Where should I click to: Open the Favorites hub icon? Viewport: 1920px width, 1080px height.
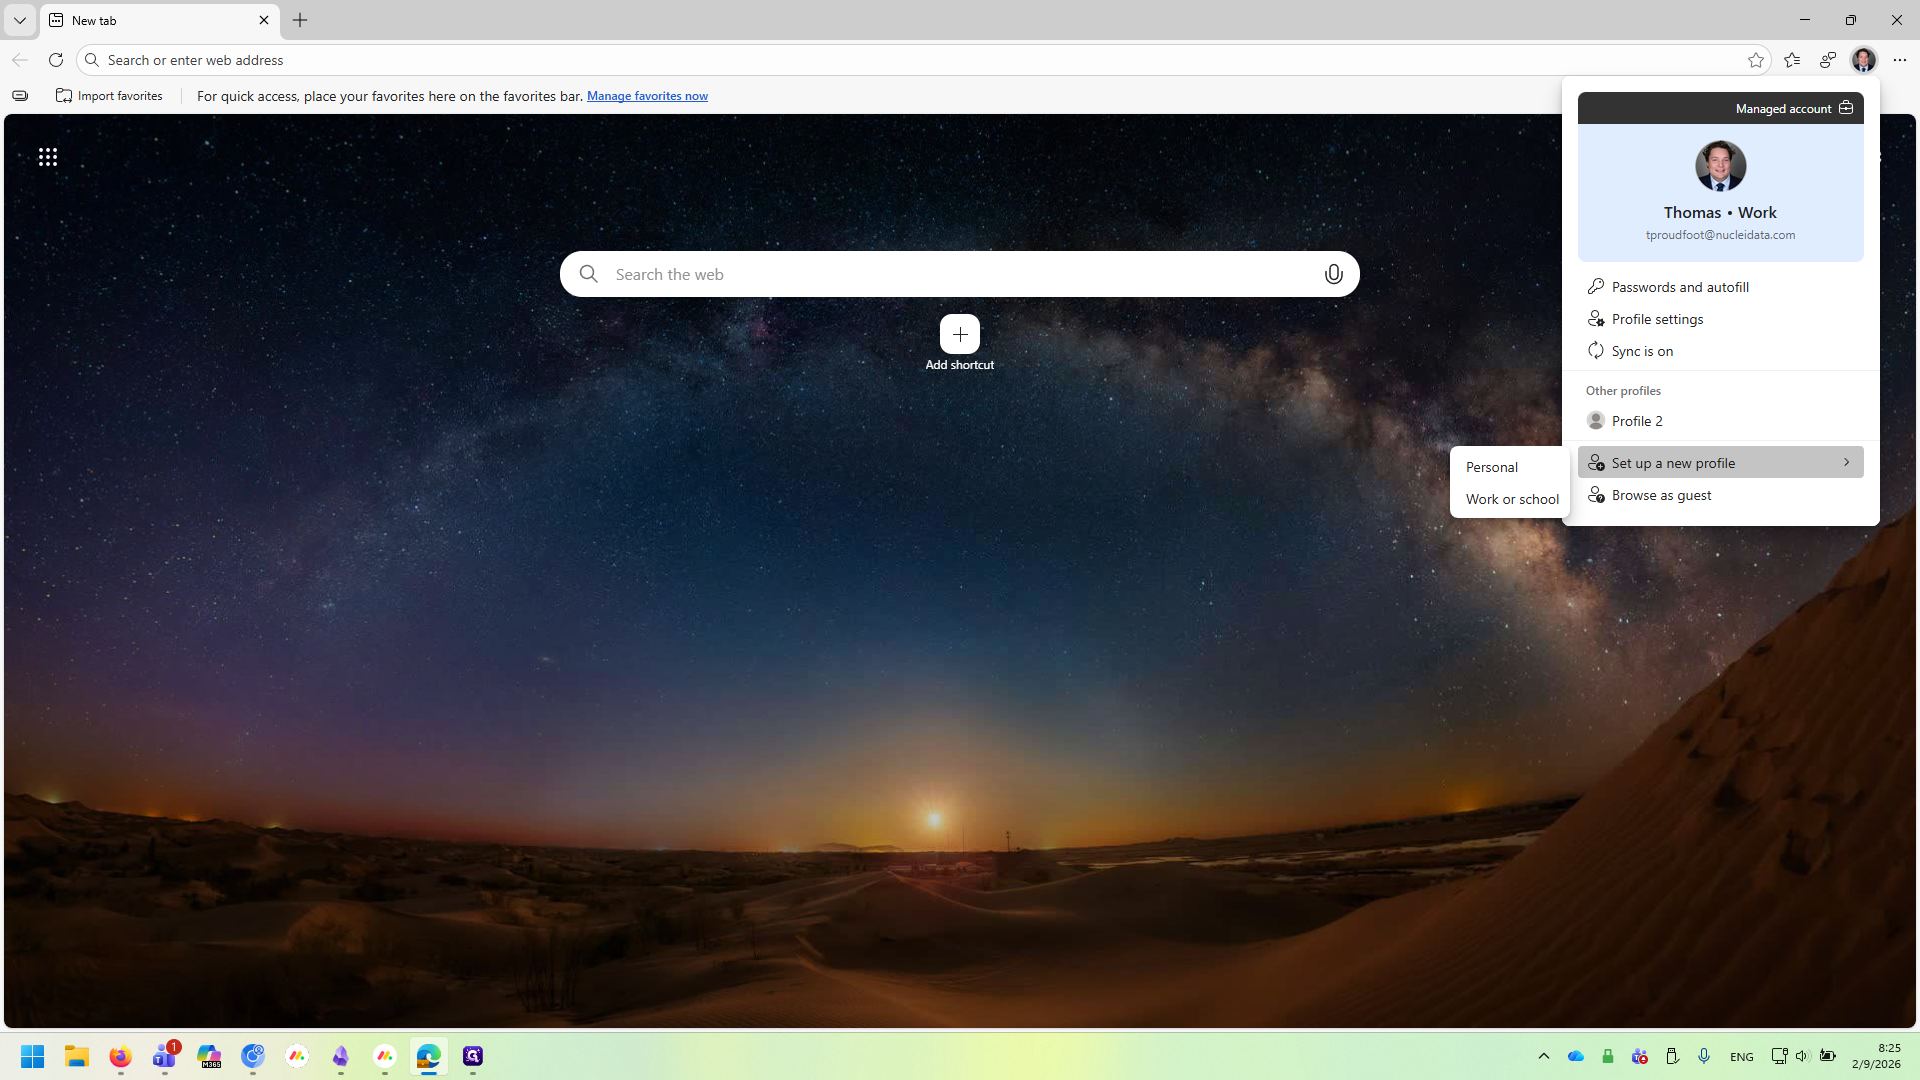pos(1792,60)
